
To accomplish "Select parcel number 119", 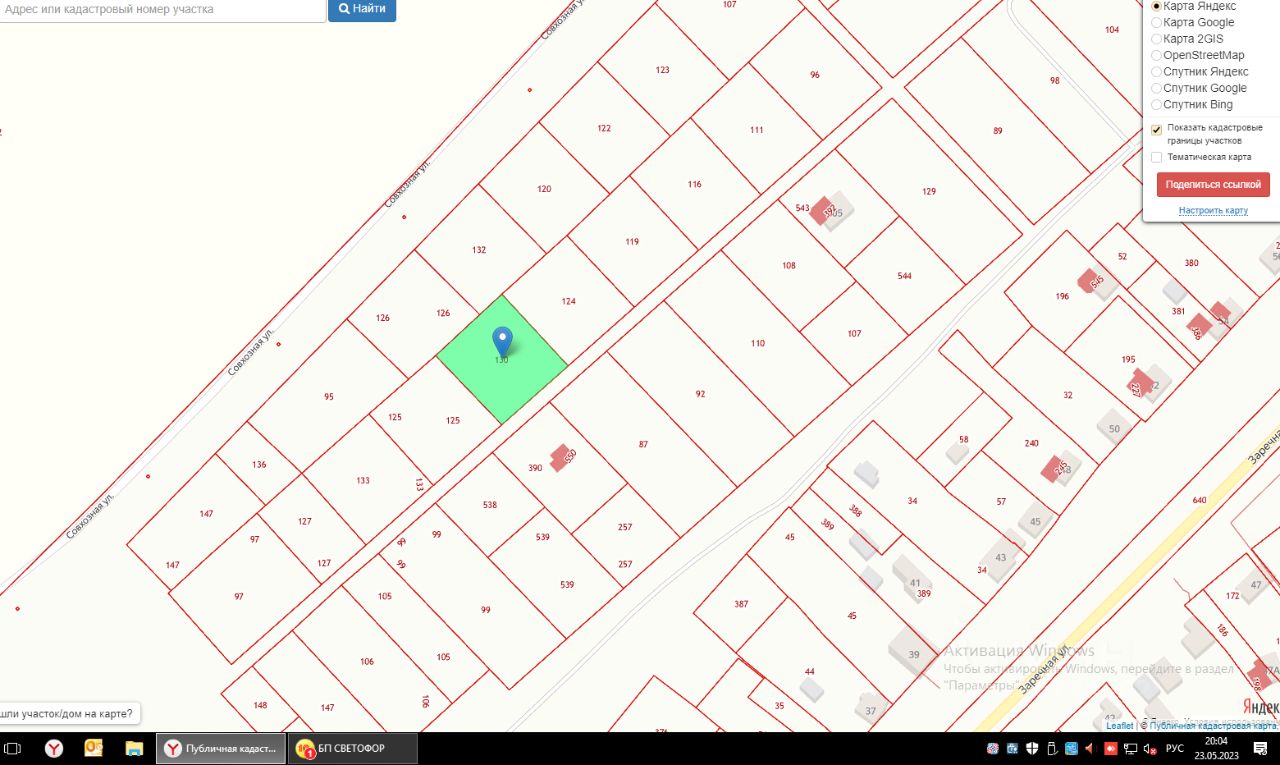I will pyautogui.click(x=632, y=241).
